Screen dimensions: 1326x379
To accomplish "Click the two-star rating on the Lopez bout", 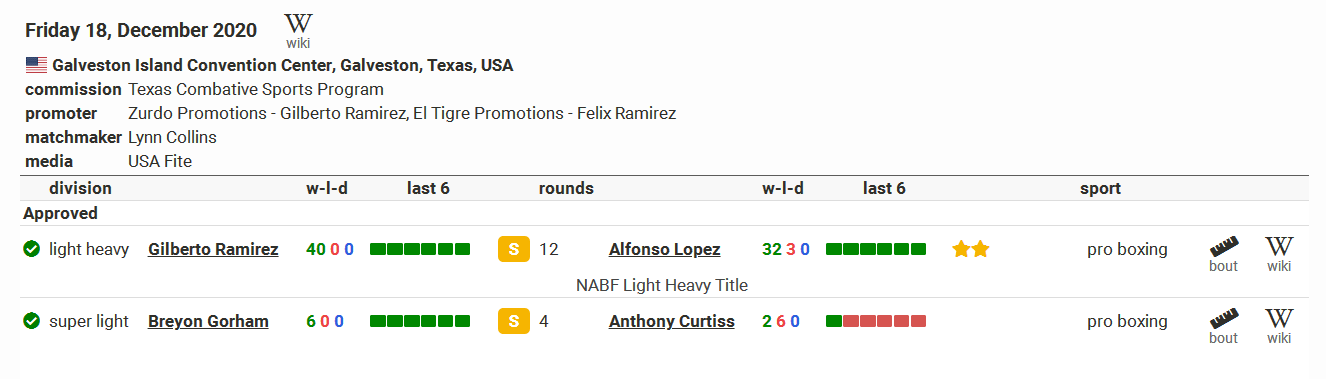I will (x=970, y=249).
